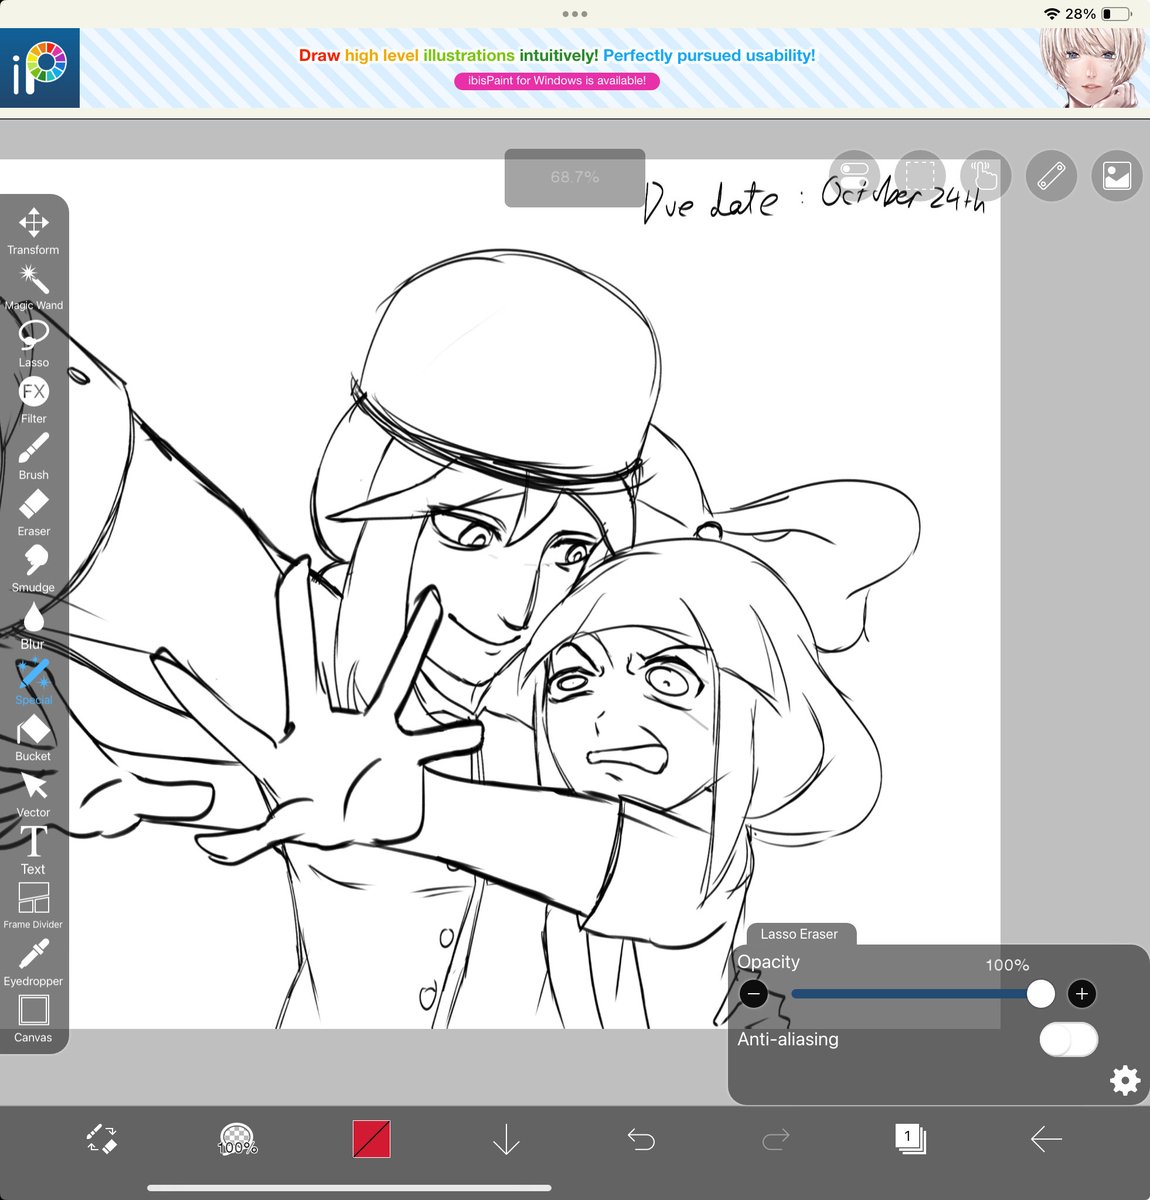The image size is (1150, 1200).
Task: Select the Blur tool
Action: 33,626
